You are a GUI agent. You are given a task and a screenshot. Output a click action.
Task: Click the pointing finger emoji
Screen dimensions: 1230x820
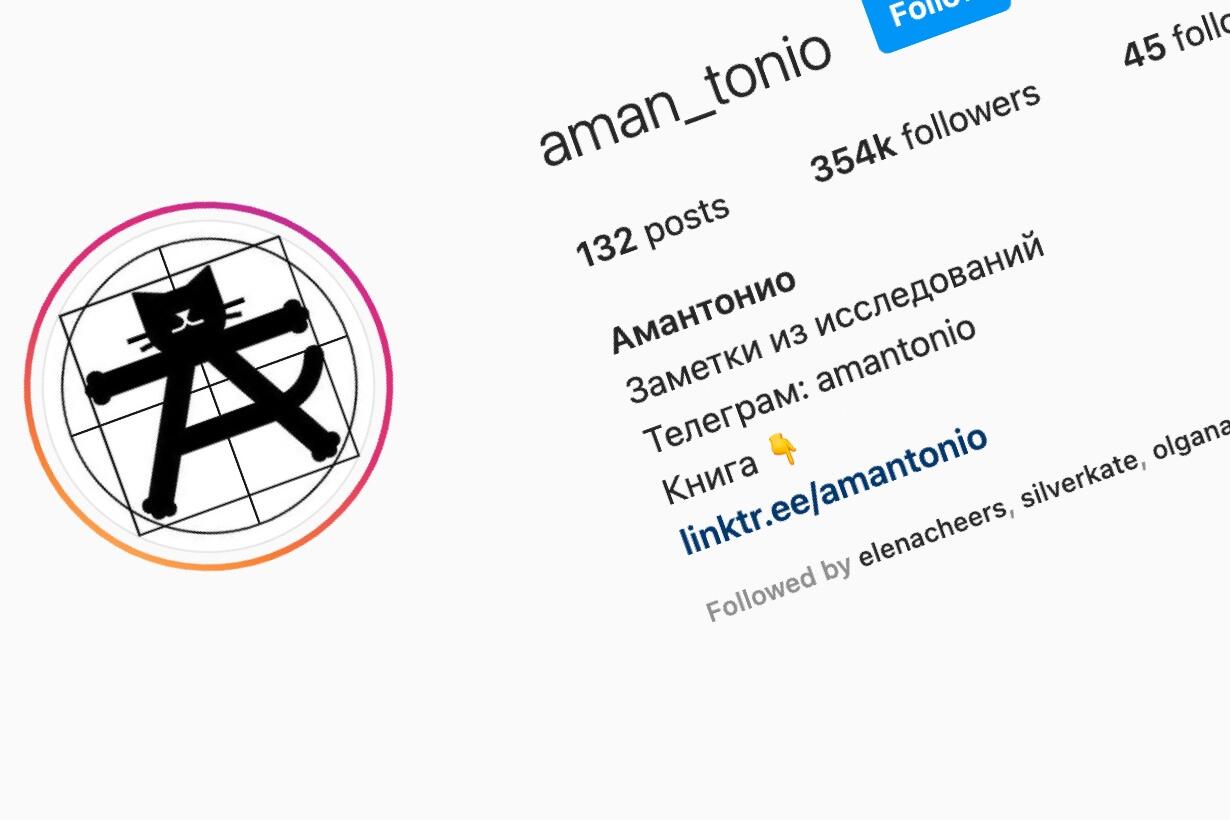pyautogui.click(x=784, y=450)
